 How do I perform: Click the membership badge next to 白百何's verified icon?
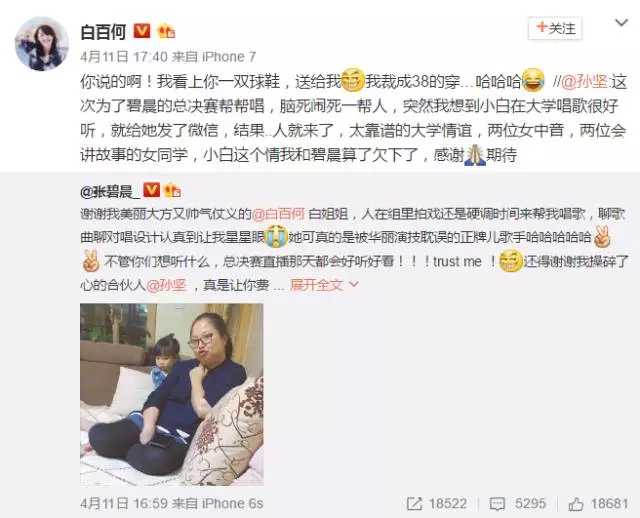166,31
